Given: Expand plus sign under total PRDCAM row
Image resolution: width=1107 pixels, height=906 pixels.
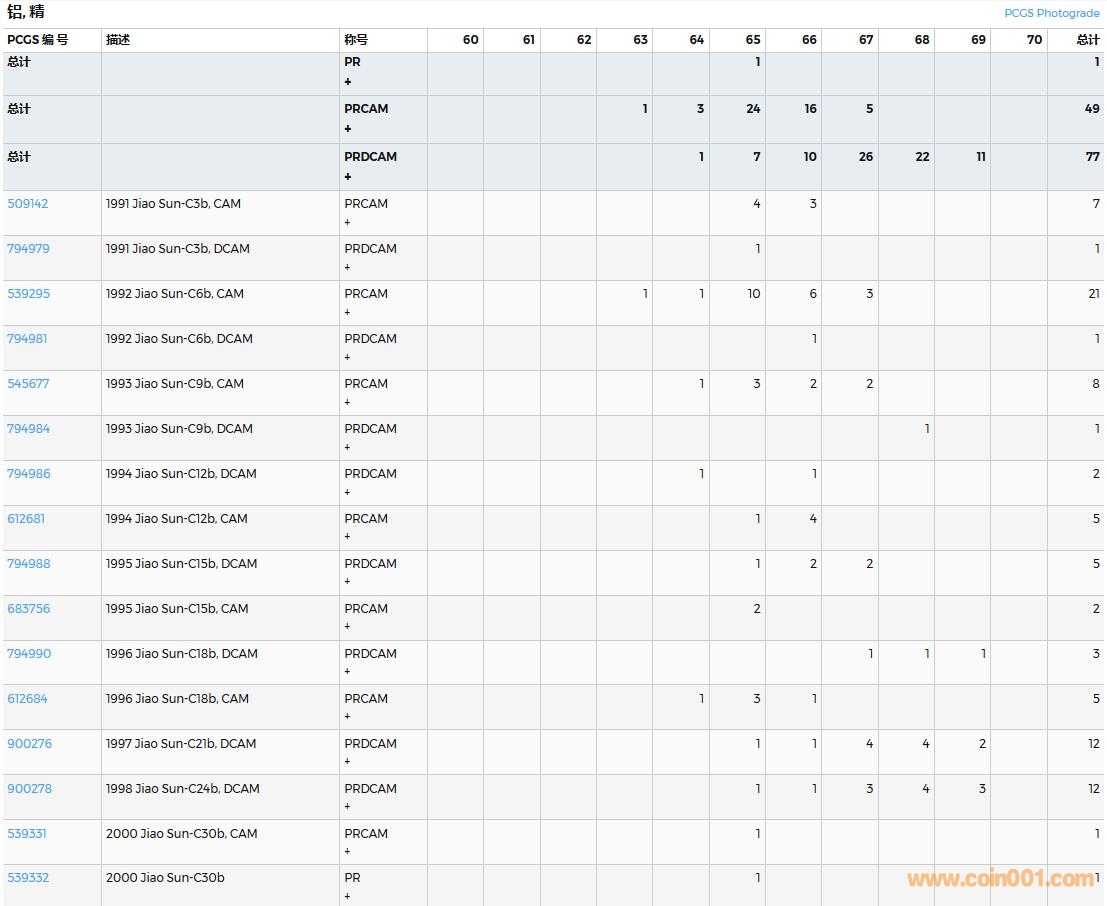Looking at the screenshot, I should click(348, 177).
